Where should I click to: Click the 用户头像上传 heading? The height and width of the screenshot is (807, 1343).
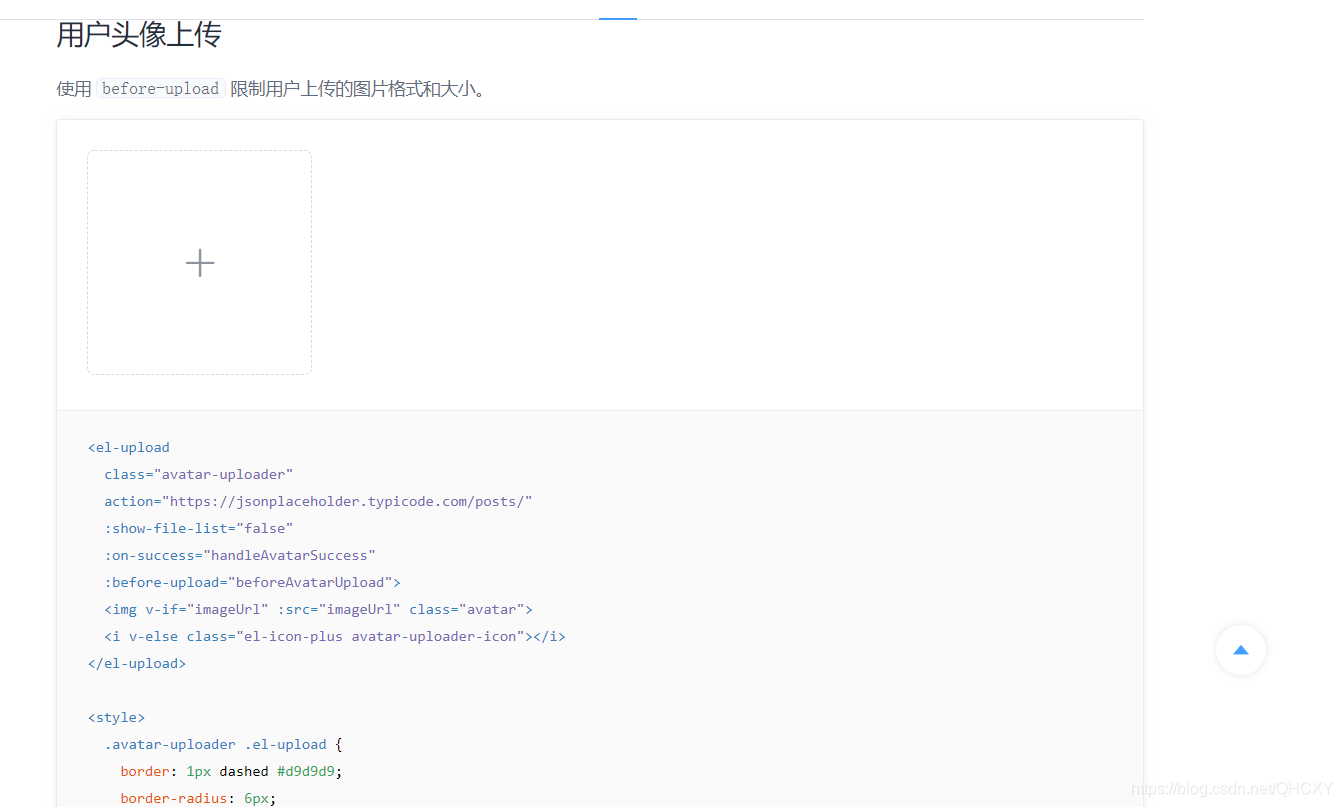click(x=139, y=35)
